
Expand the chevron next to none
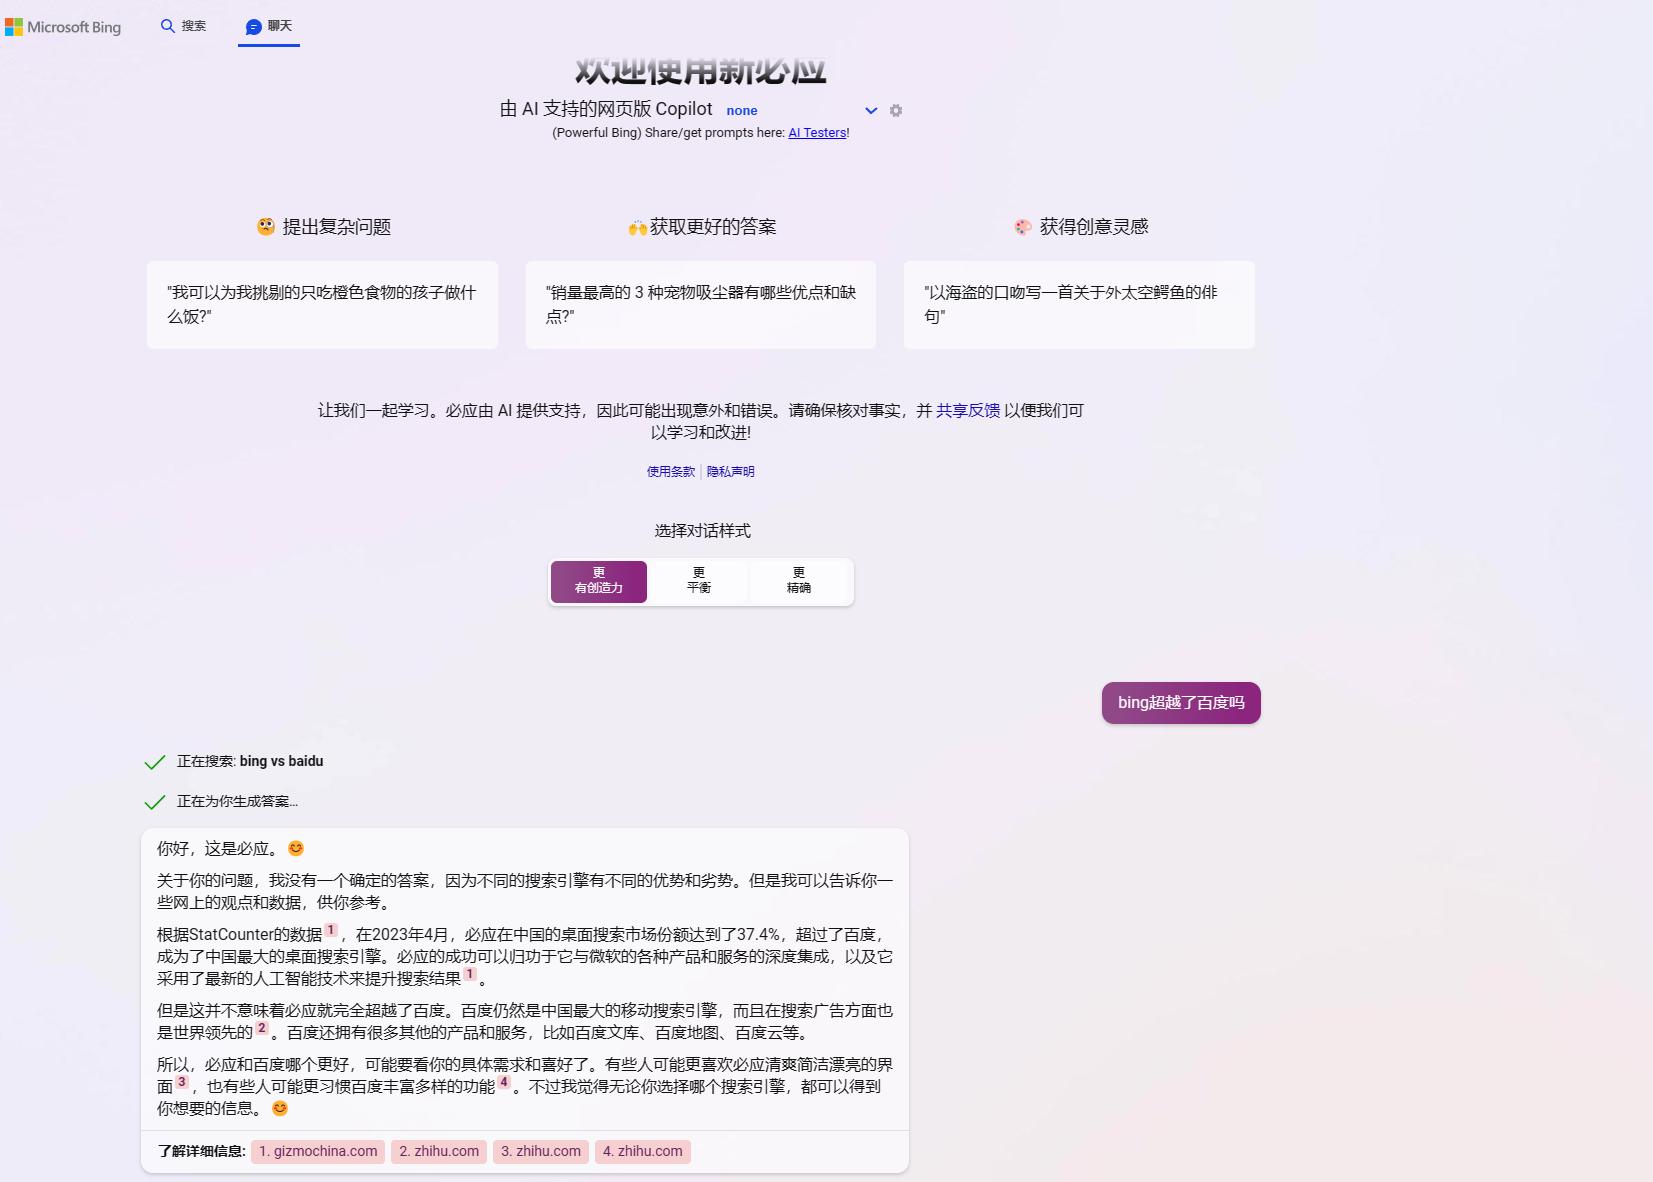pyautogui.click(x=869, y=111)
